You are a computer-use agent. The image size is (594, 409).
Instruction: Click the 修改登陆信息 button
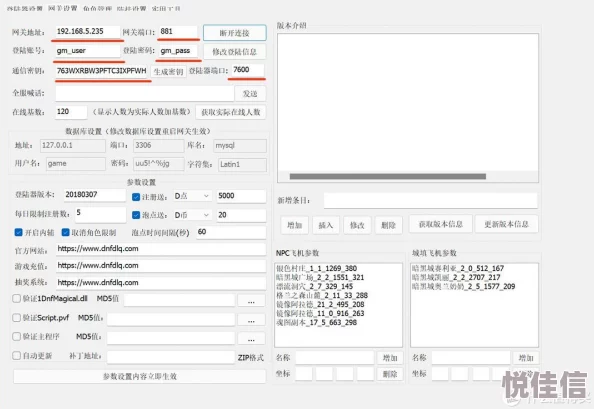pos(234,52)
